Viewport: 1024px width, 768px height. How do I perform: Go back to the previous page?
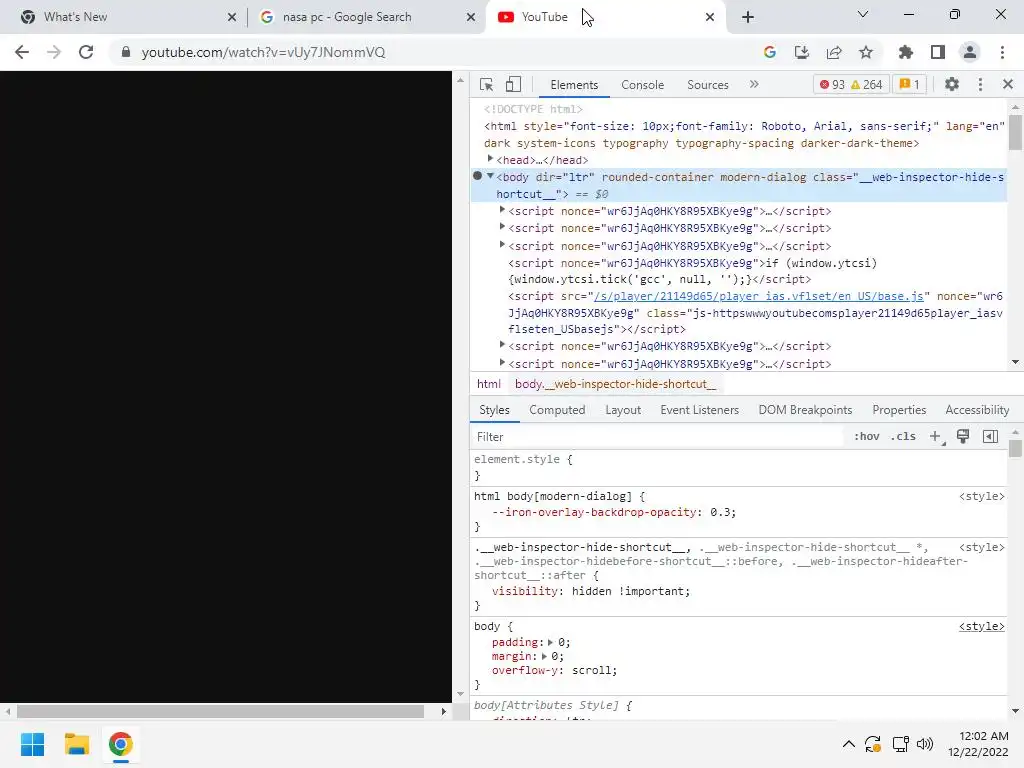[x=22, y=52]
